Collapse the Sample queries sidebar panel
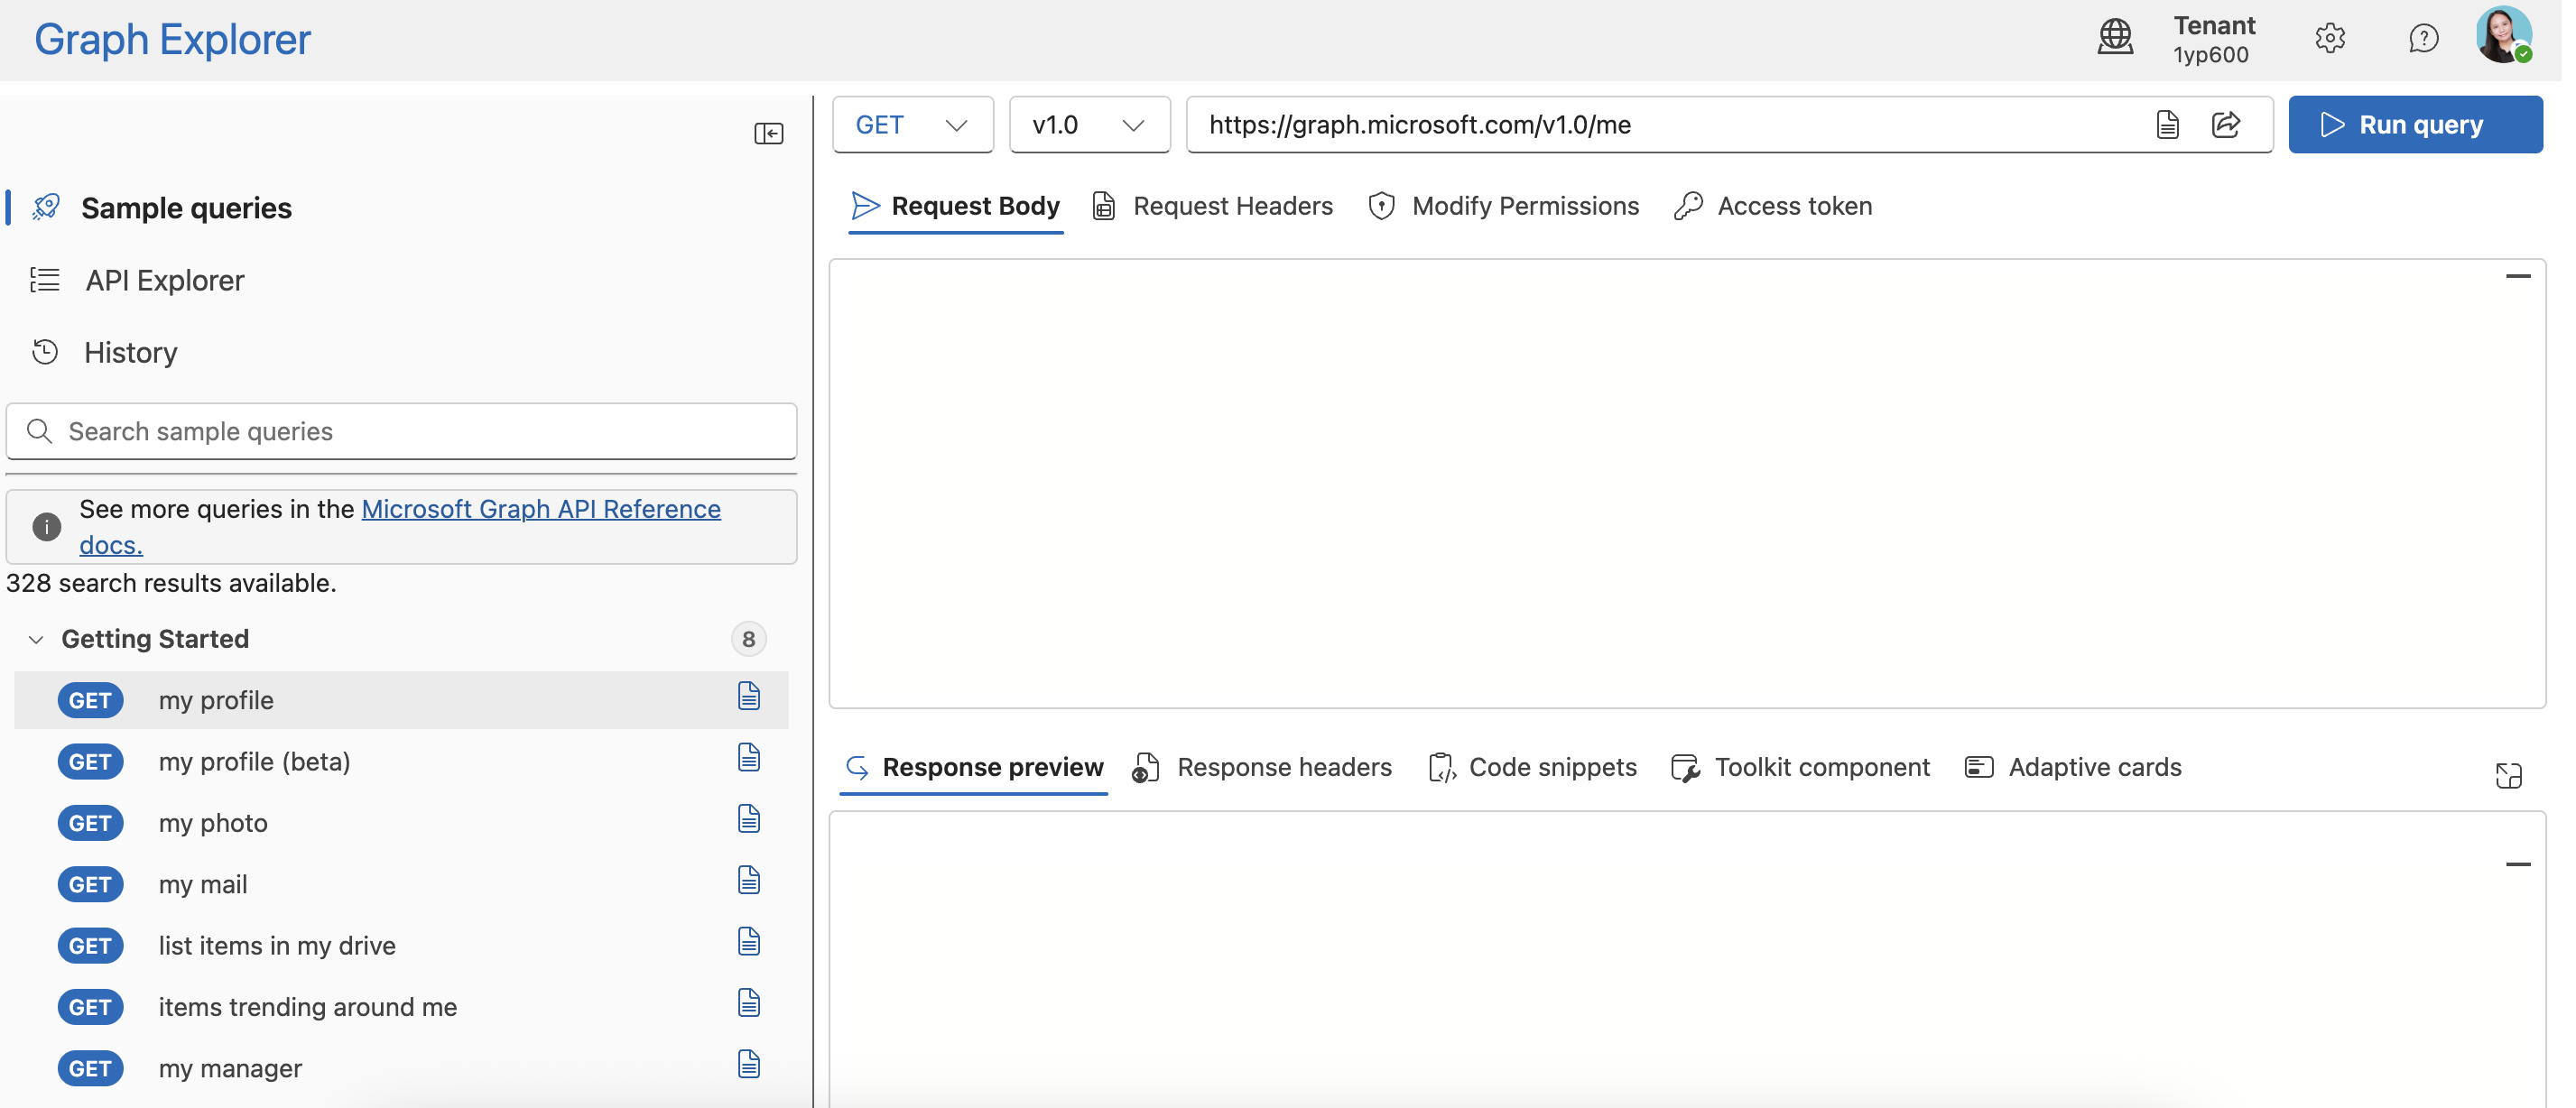Image resolution: width=2576 pixels, height=1108 pixels. coord(769,133)
